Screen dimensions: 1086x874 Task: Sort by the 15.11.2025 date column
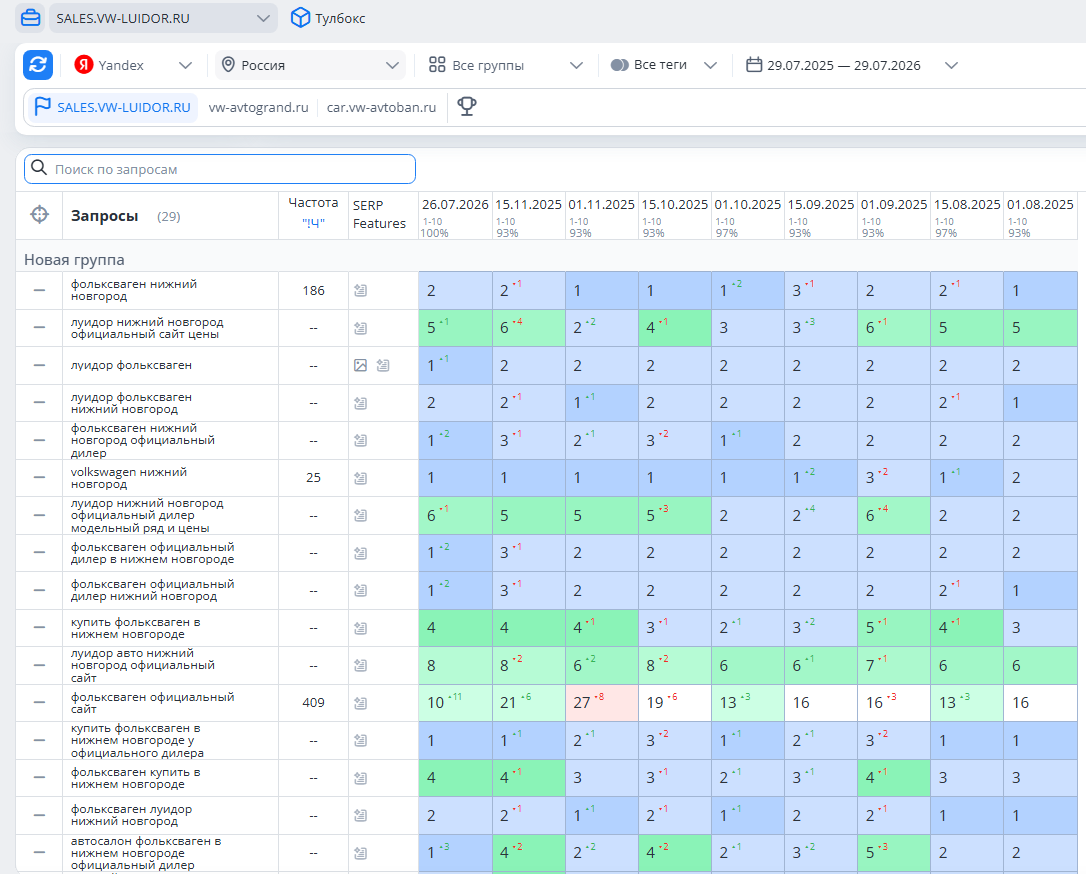(528, 205)
